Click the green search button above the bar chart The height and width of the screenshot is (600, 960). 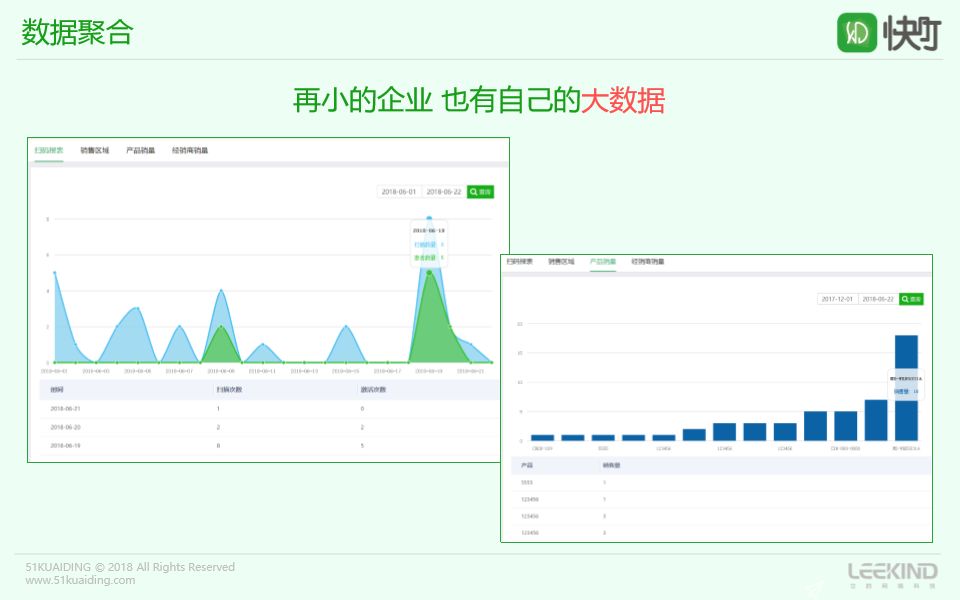[x=911, y=299]
